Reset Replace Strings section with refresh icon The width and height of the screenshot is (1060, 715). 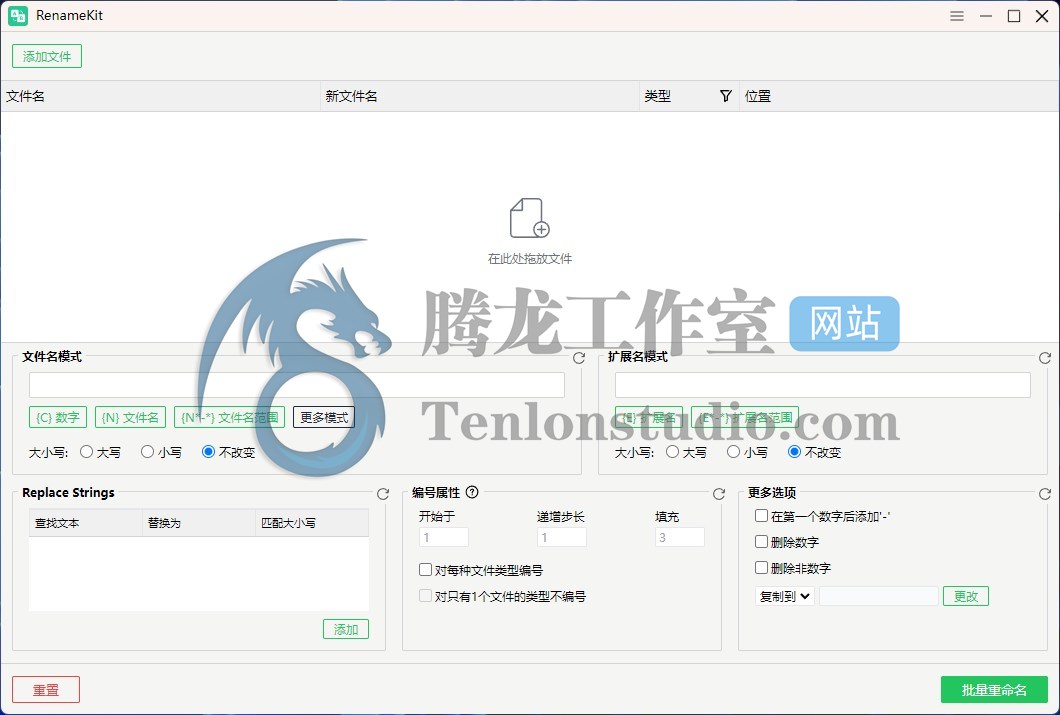[383, 494]
